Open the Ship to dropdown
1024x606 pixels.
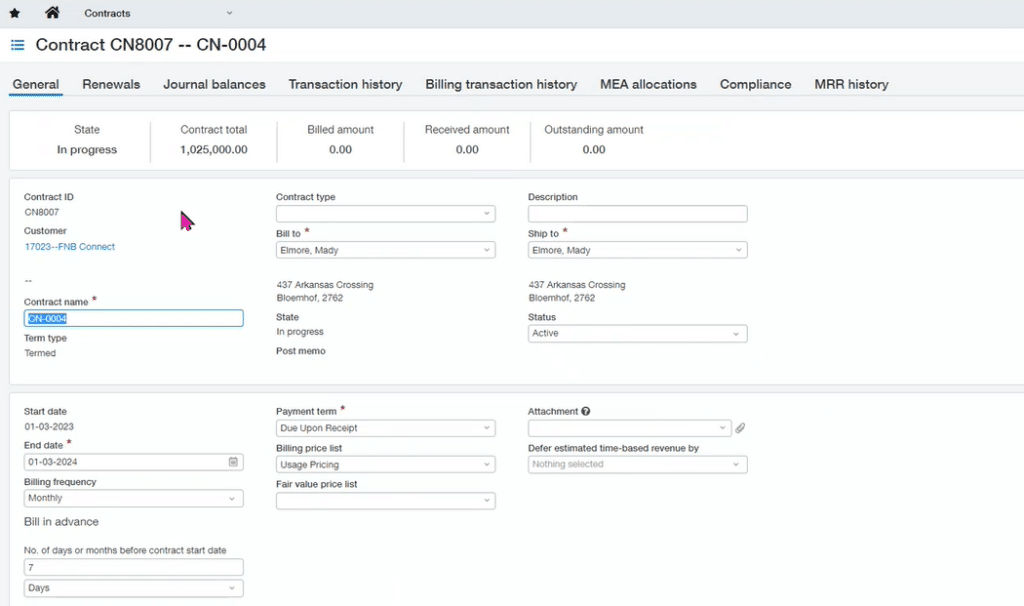637,250
